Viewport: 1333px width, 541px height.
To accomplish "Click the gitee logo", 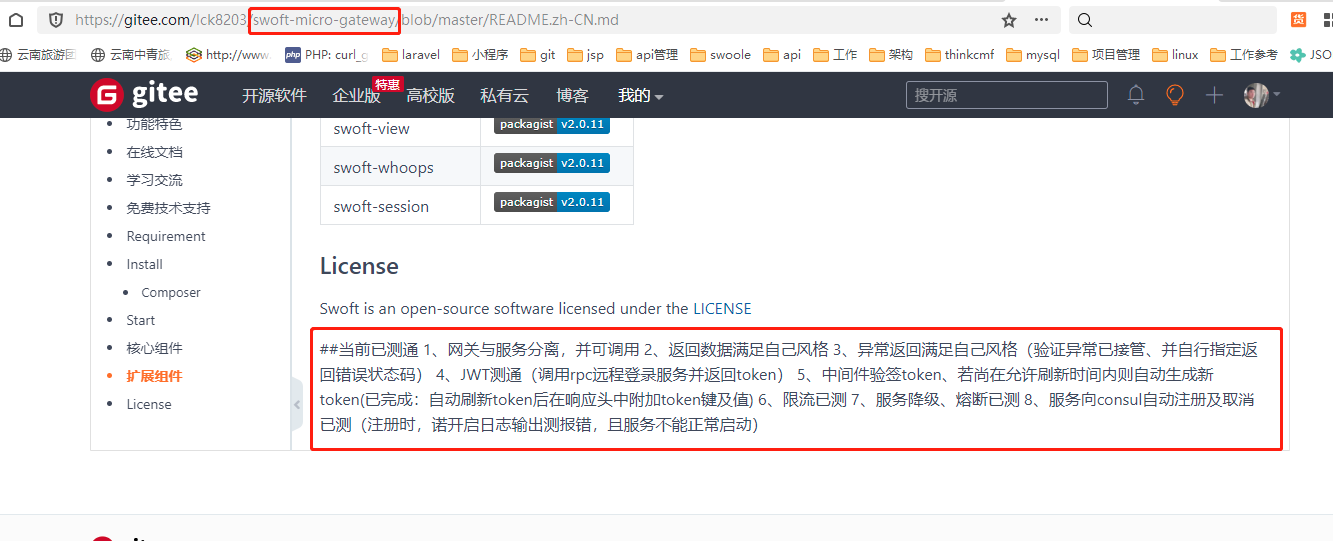I will click(x=145, y=95).
